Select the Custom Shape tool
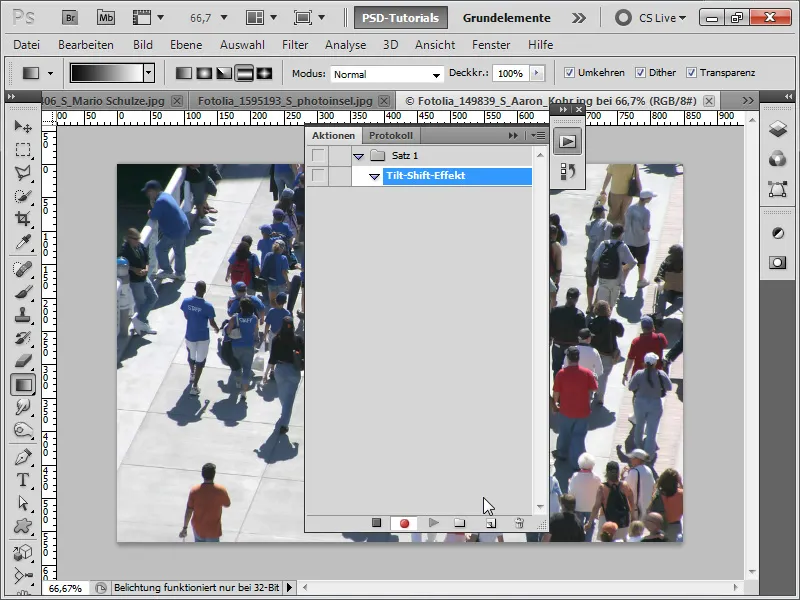The image size is (800, 600). (x=22, y=526)
